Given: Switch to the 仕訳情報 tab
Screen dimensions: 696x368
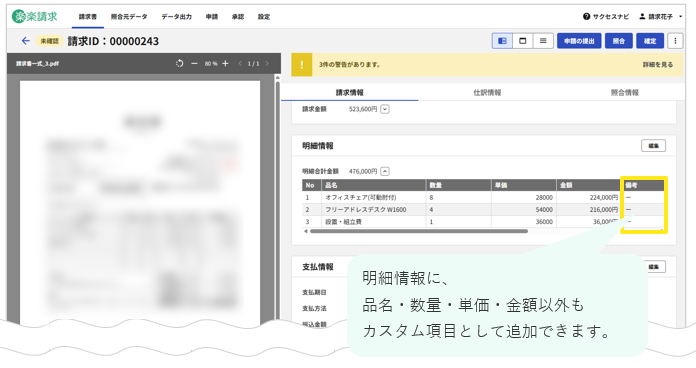Looking at the screenshot, I should (487, 92).
